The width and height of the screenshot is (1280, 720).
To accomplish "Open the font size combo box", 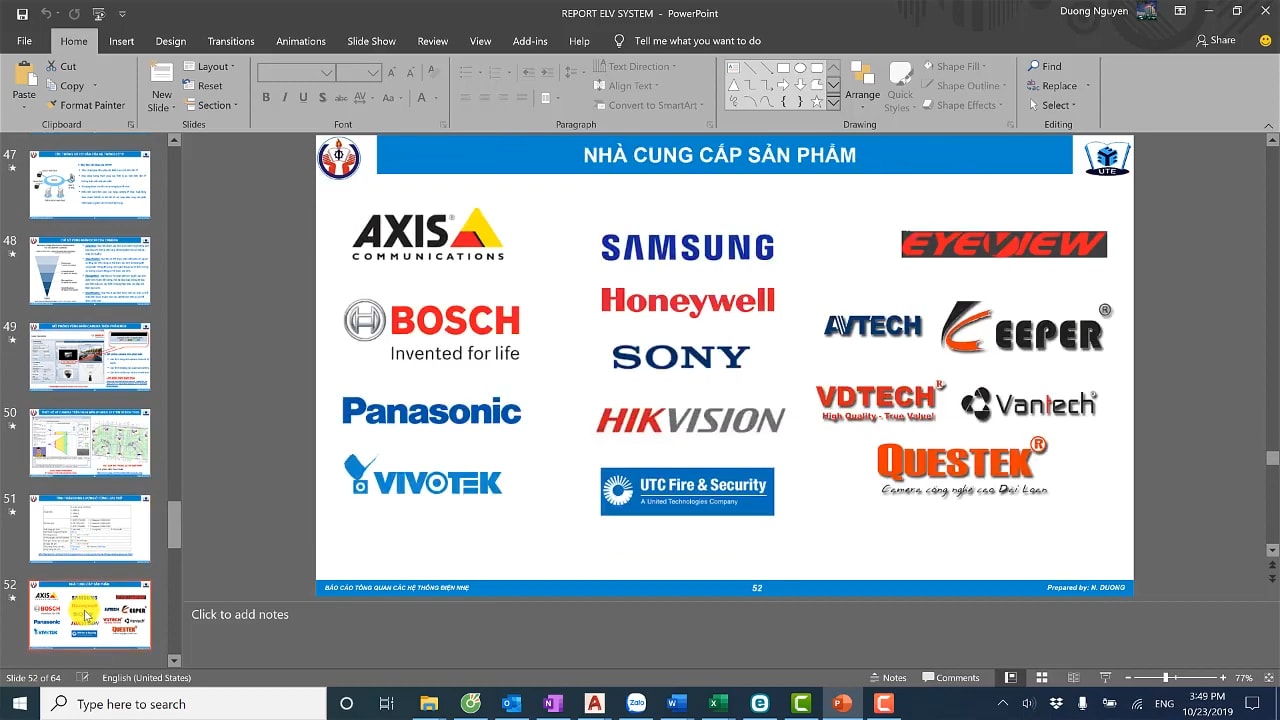I will pyautogui.click(x=358, y=73).
